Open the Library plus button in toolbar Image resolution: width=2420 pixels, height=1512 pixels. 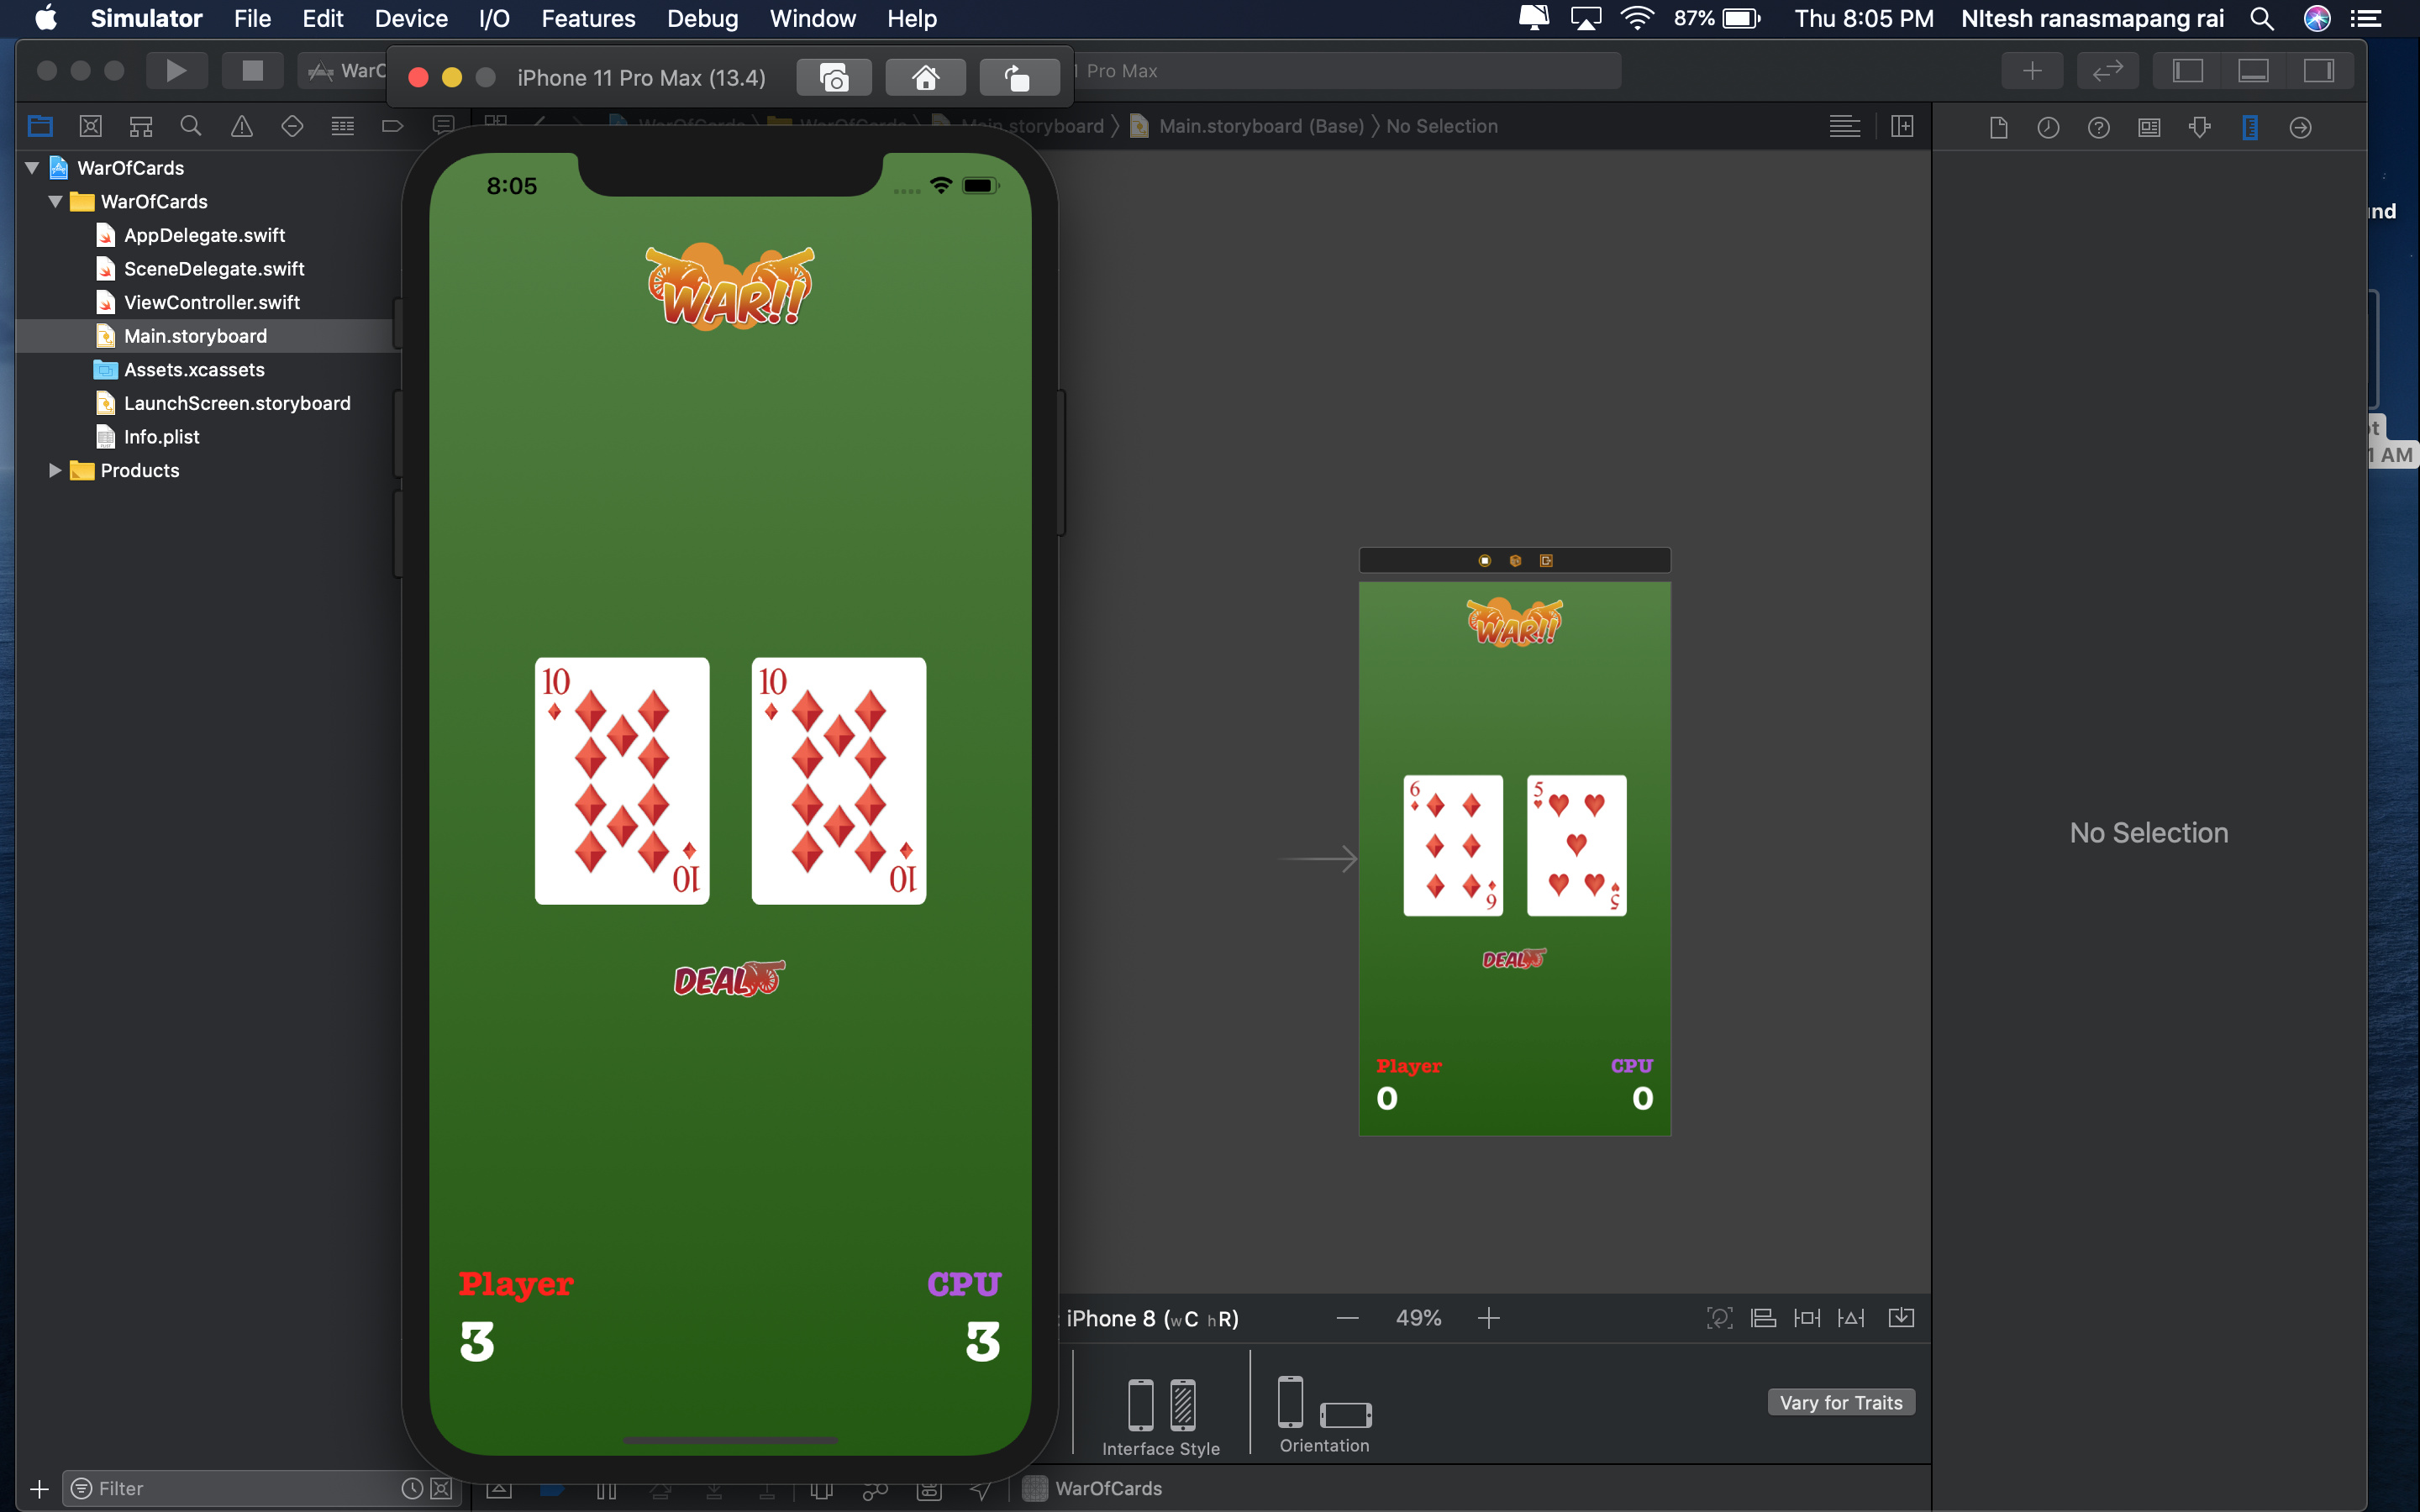[2031, 71]
